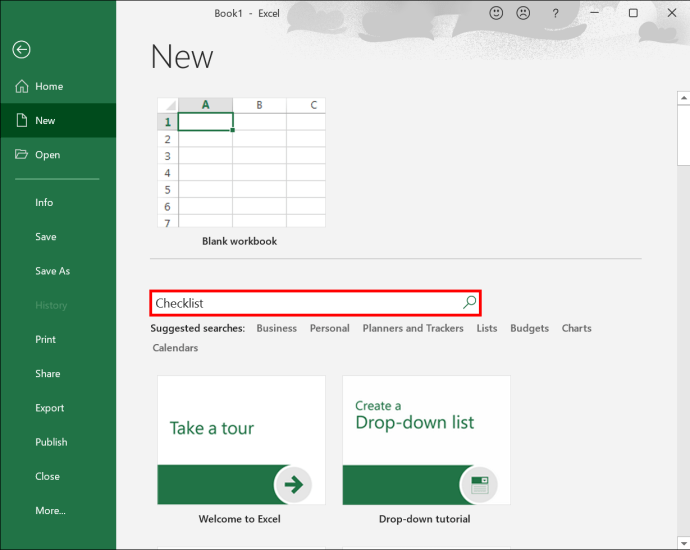Open the Create a Drop-down list template

point(426,440)
